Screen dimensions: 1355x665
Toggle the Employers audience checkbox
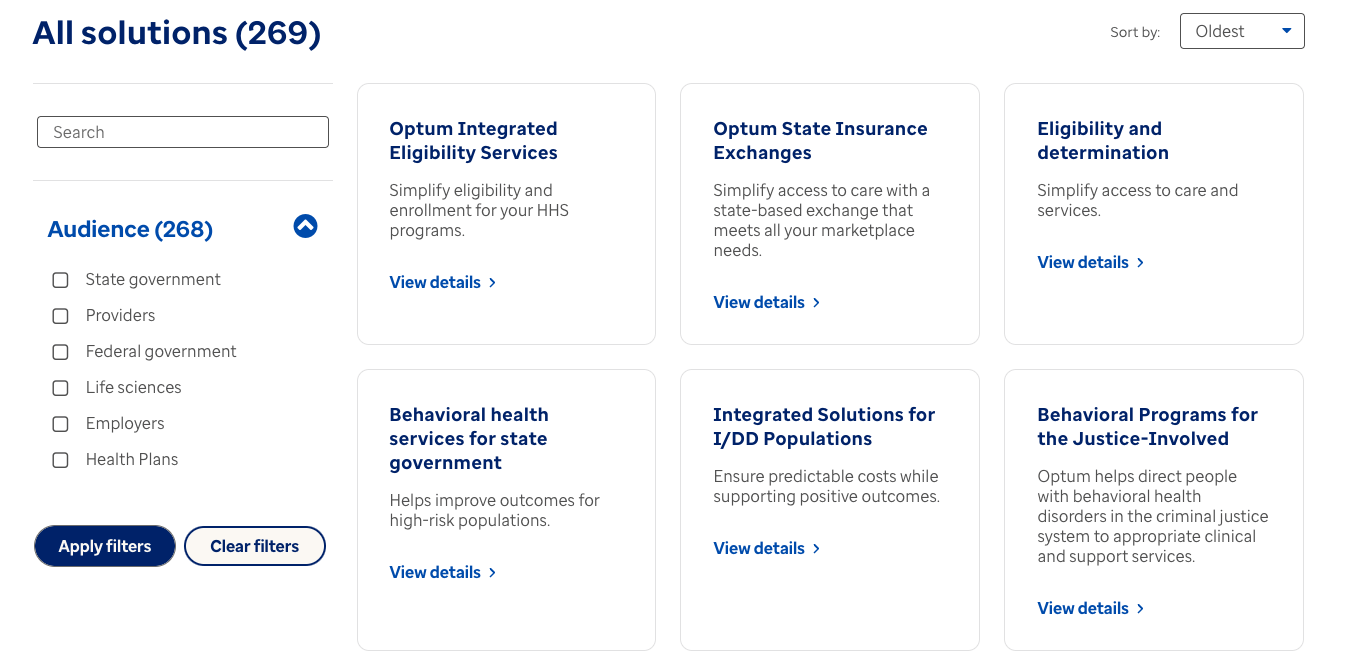[60, 424]
